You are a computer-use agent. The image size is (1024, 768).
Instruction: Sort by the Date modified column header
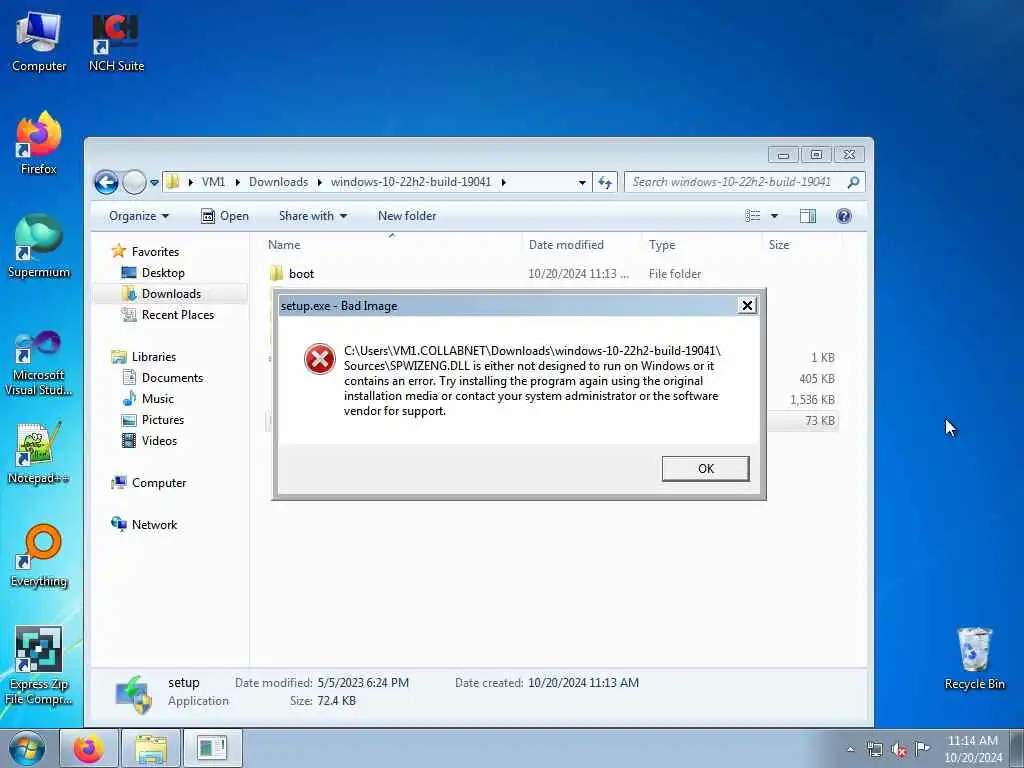(x=581, y=245)
